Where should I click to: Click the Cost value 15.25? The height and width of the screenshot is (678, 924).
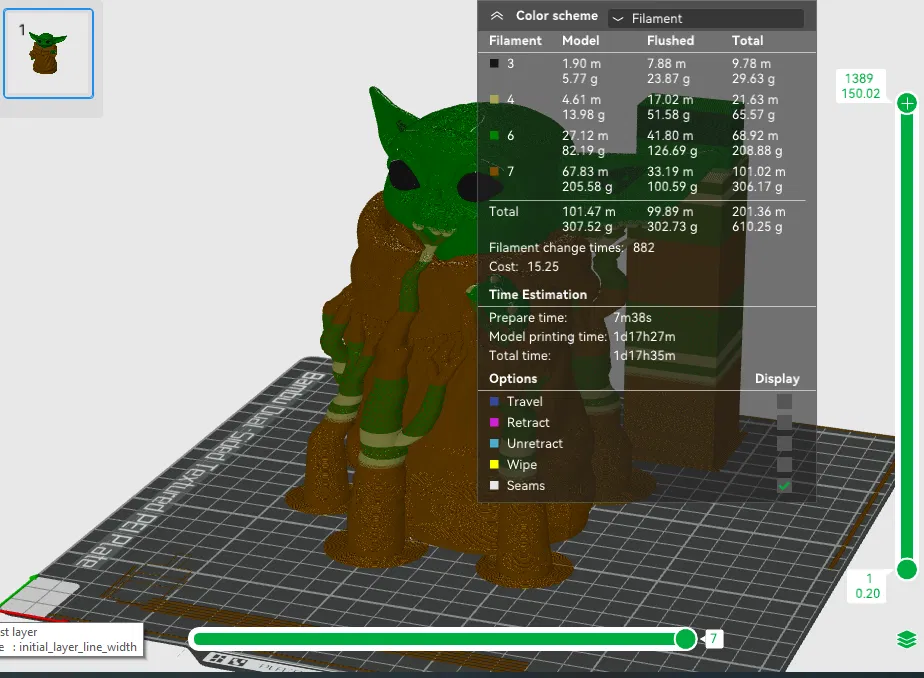[x=543, y=266]
